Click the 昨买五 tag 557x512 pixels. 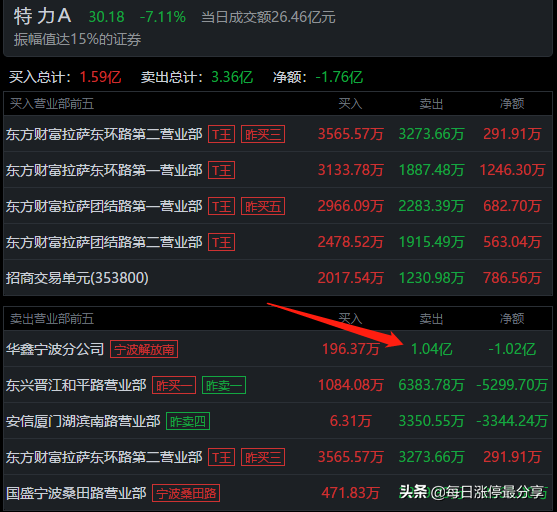click(x=263, y=206)
